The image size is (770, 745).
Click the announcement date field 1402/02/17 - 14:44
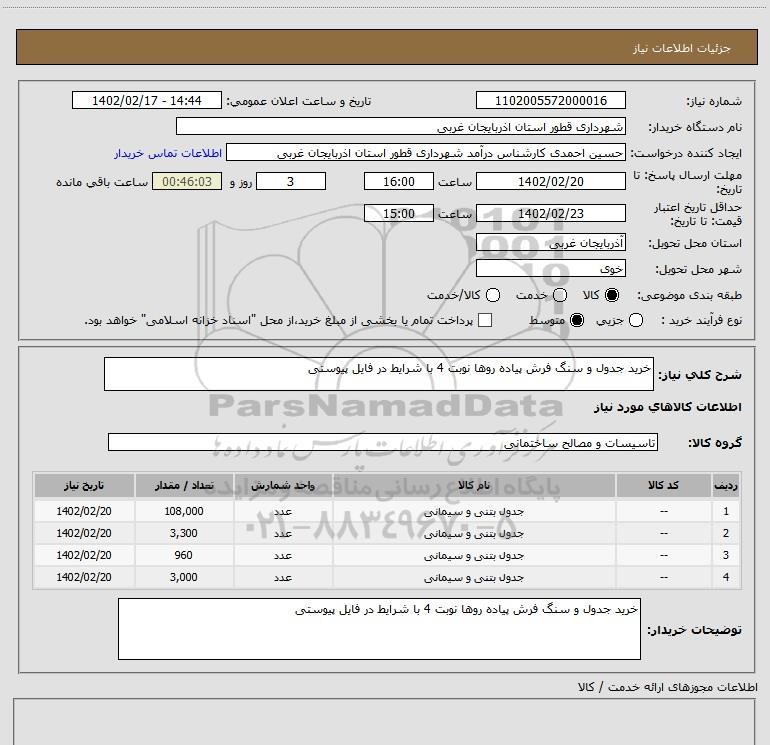click(x=147, y=101)
